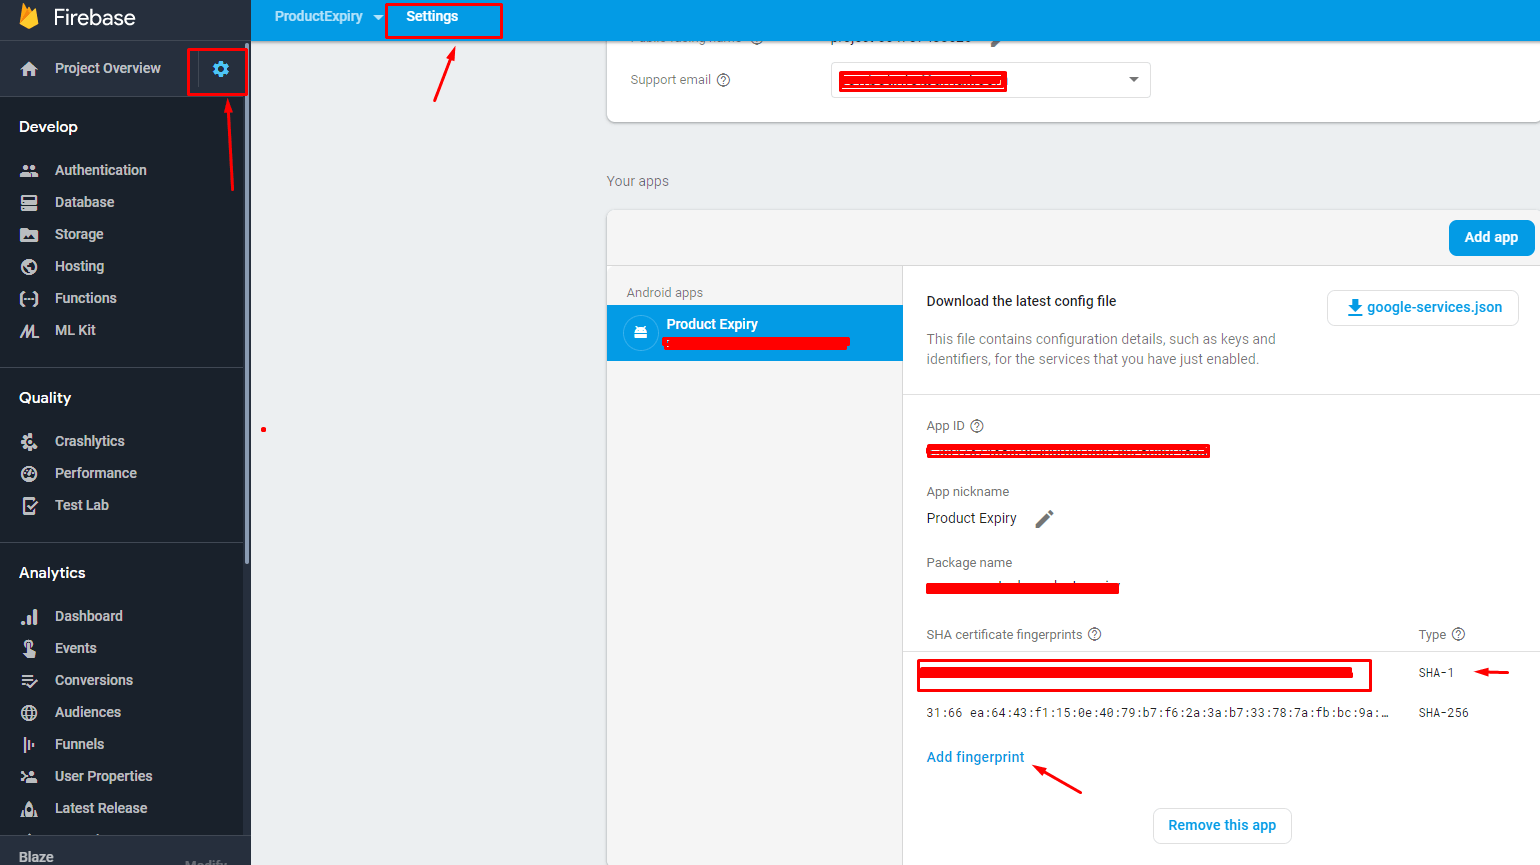Open the Analytics Dashboard
This screenshot has height=865, width=1540.
(88, 616)
